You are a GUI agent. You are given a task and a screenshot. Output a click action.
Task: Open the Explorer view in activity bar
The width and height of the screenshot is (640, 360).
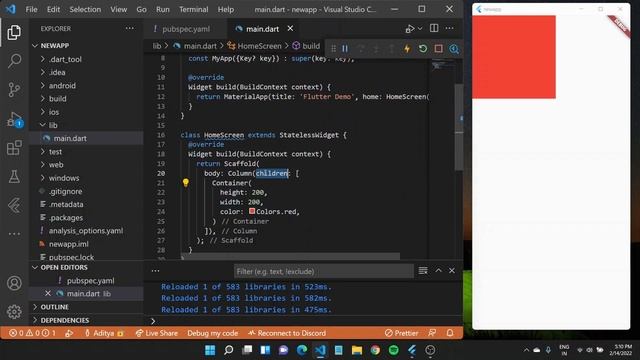click(14, 33)
